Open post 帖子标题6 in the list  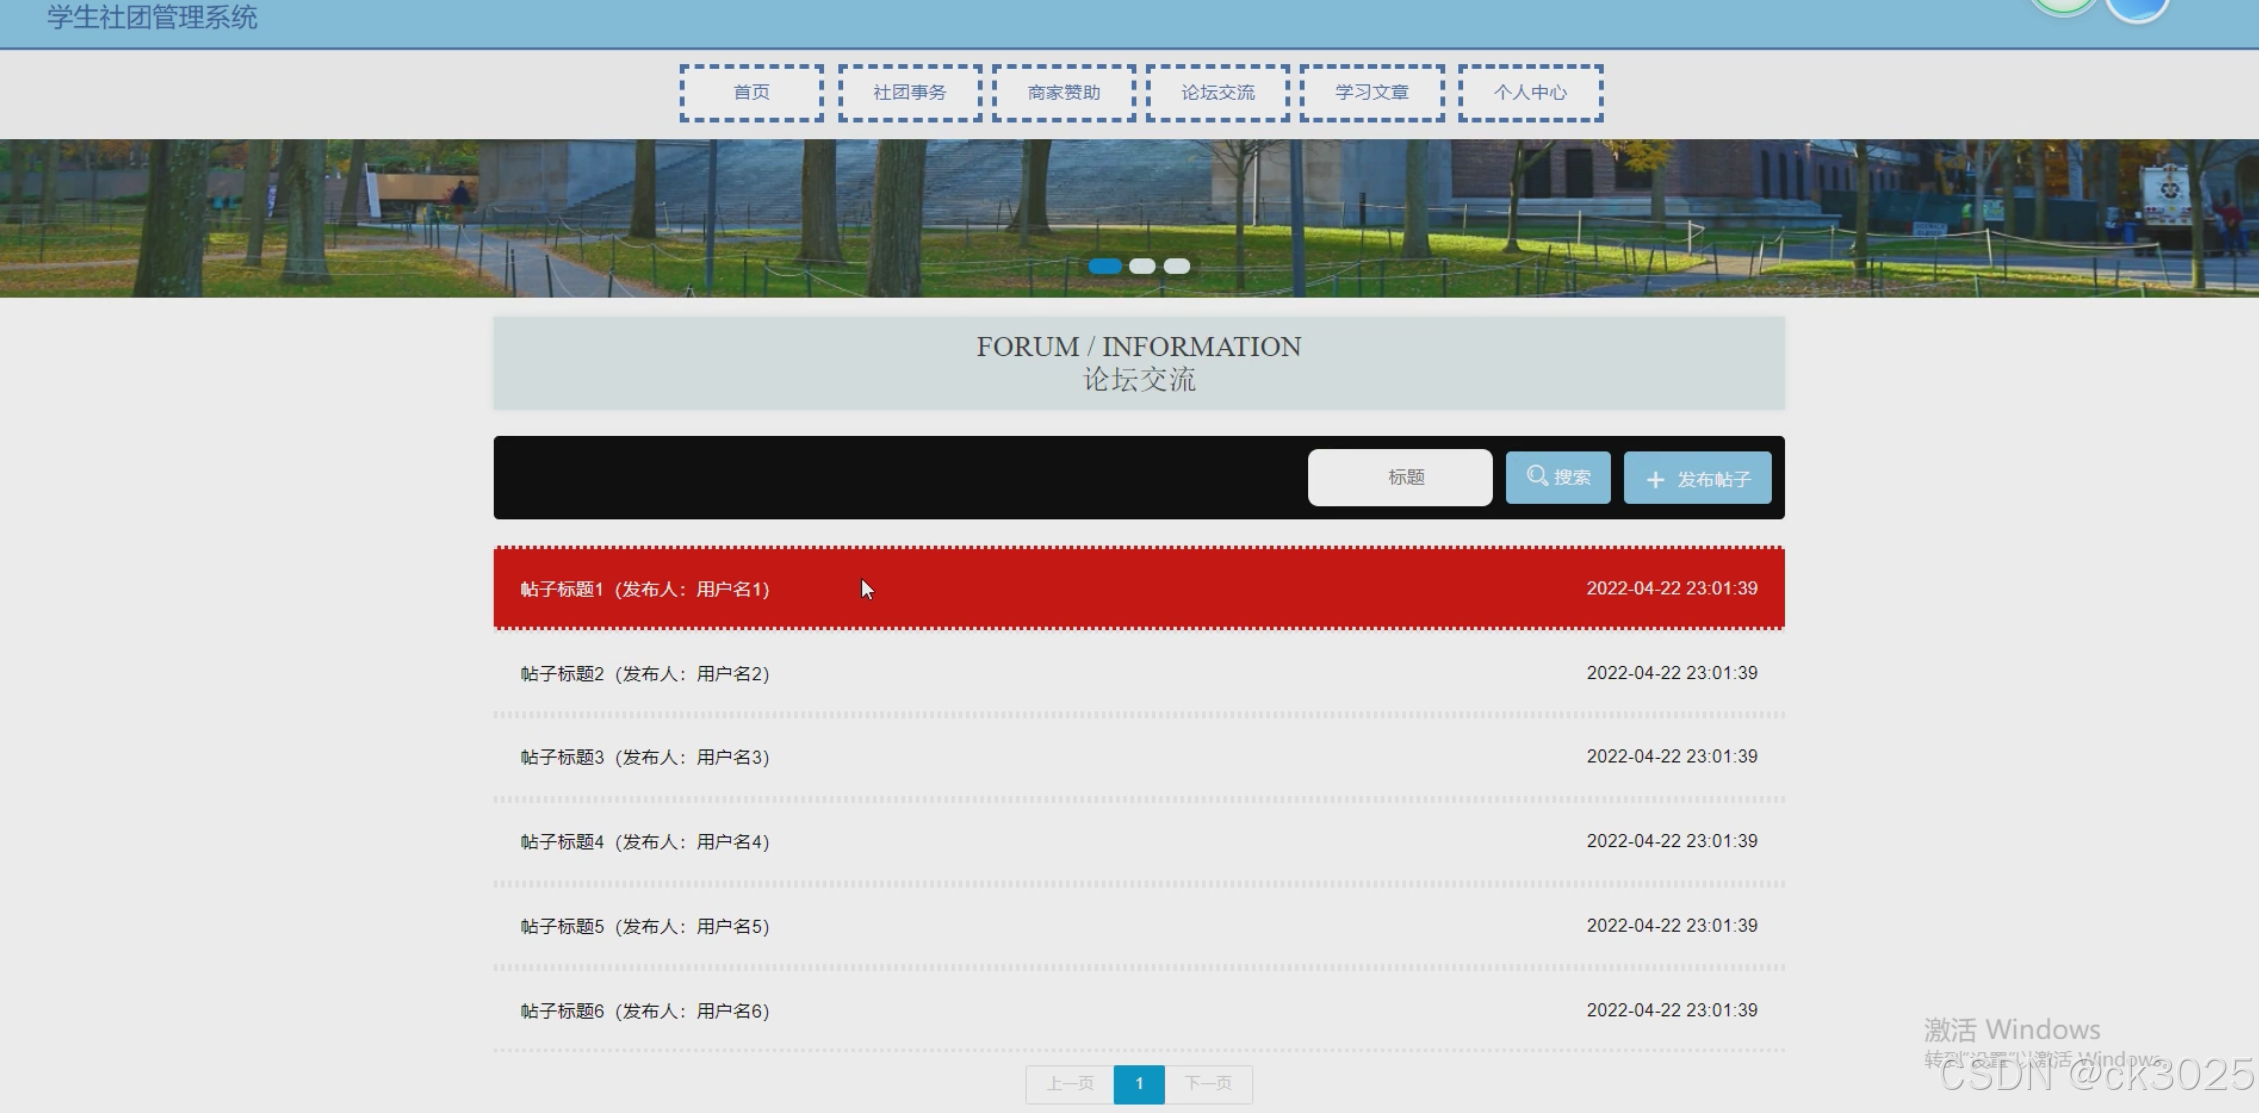click(x=645, y=1011)
